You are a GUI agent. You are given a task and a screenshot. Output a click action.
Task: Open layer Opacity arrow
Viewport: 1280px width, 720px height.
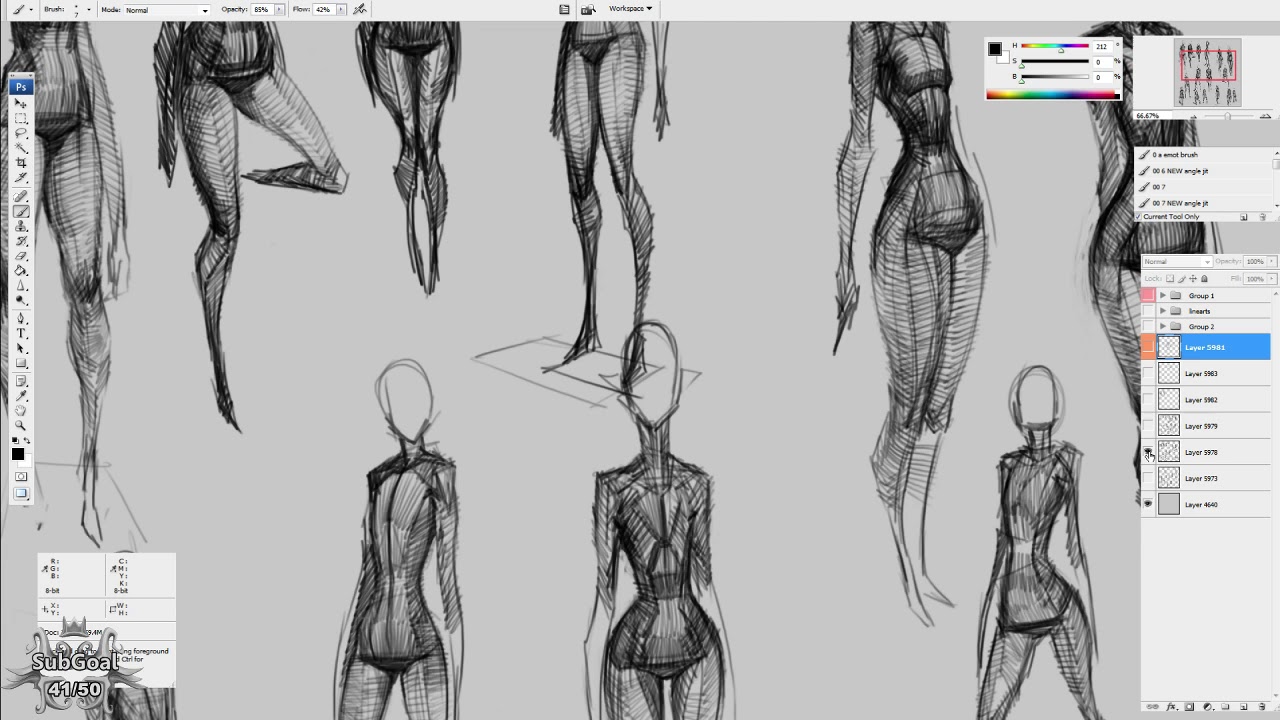pos(1270,262)
